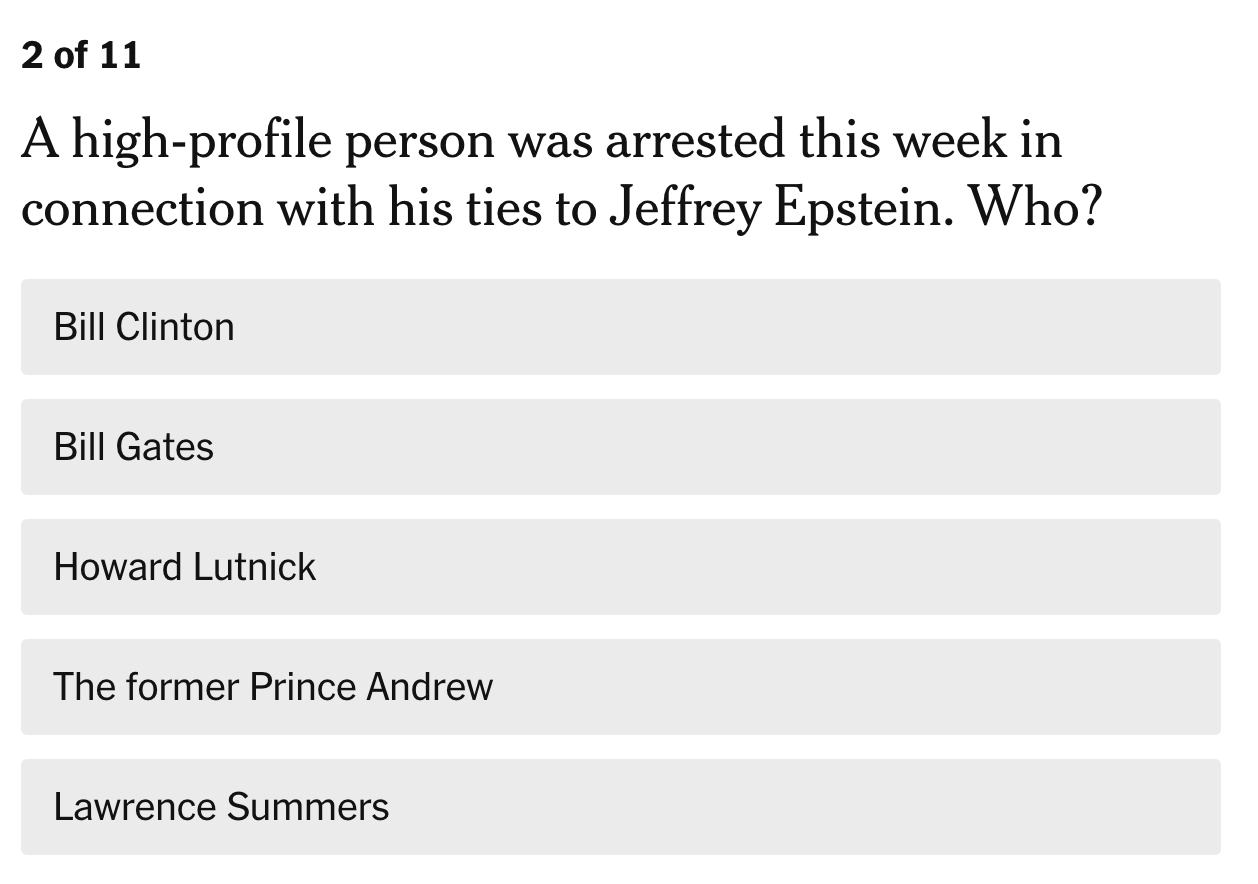Answer with Howard Lutnick
Image resolution: width=1258 pixels, height=884 pixels.
[620, 567]
